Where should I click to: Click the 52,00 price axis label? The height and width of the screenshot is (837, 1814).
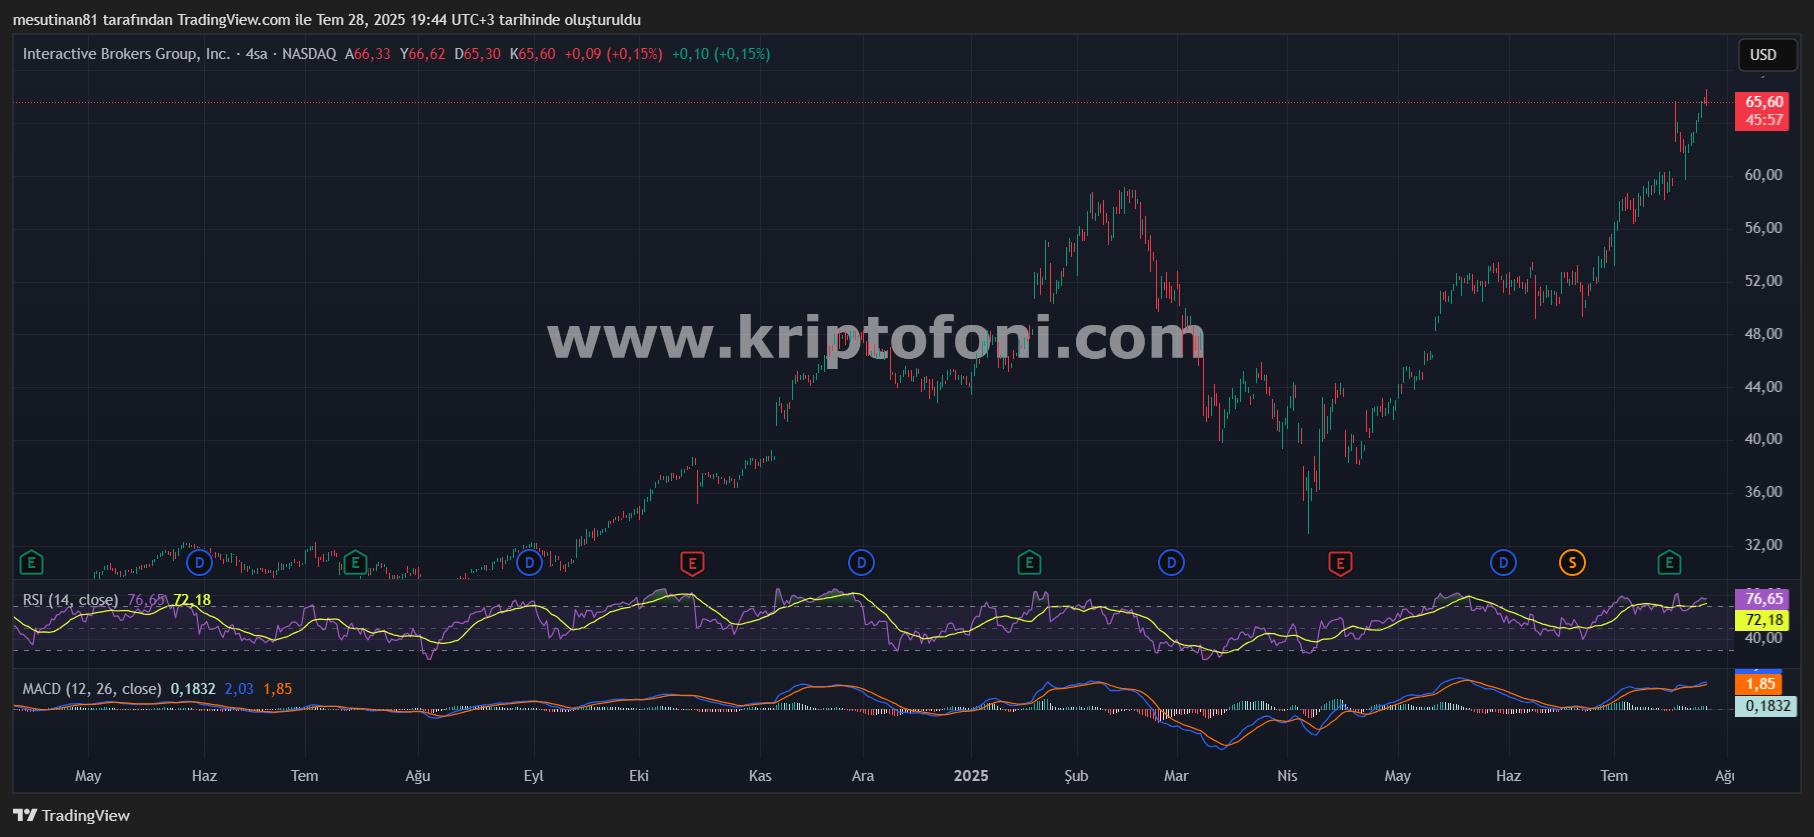1763,281
